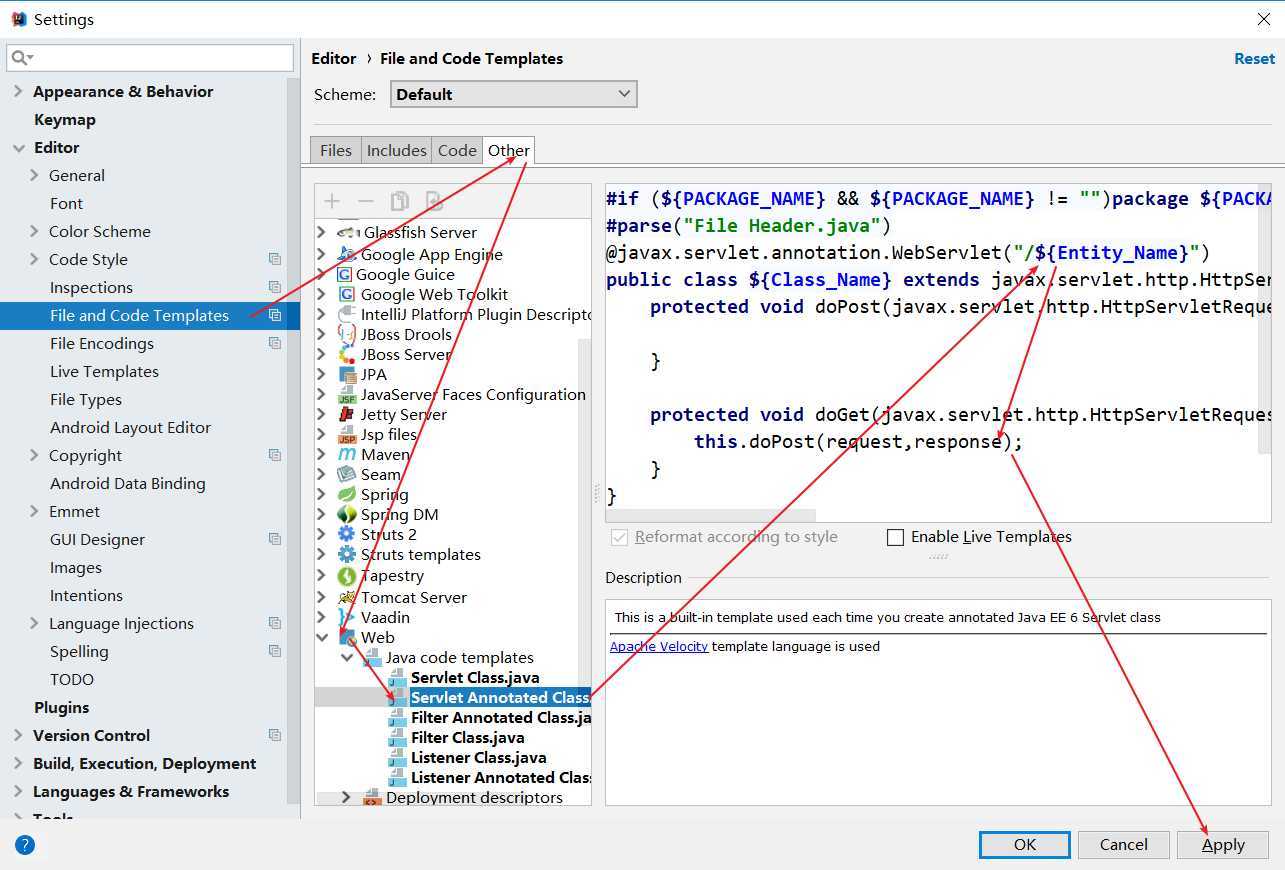Open Live Templates settings
This screenshot has width=1285, height=870.
pyautogui.click(x=104, y=371)
